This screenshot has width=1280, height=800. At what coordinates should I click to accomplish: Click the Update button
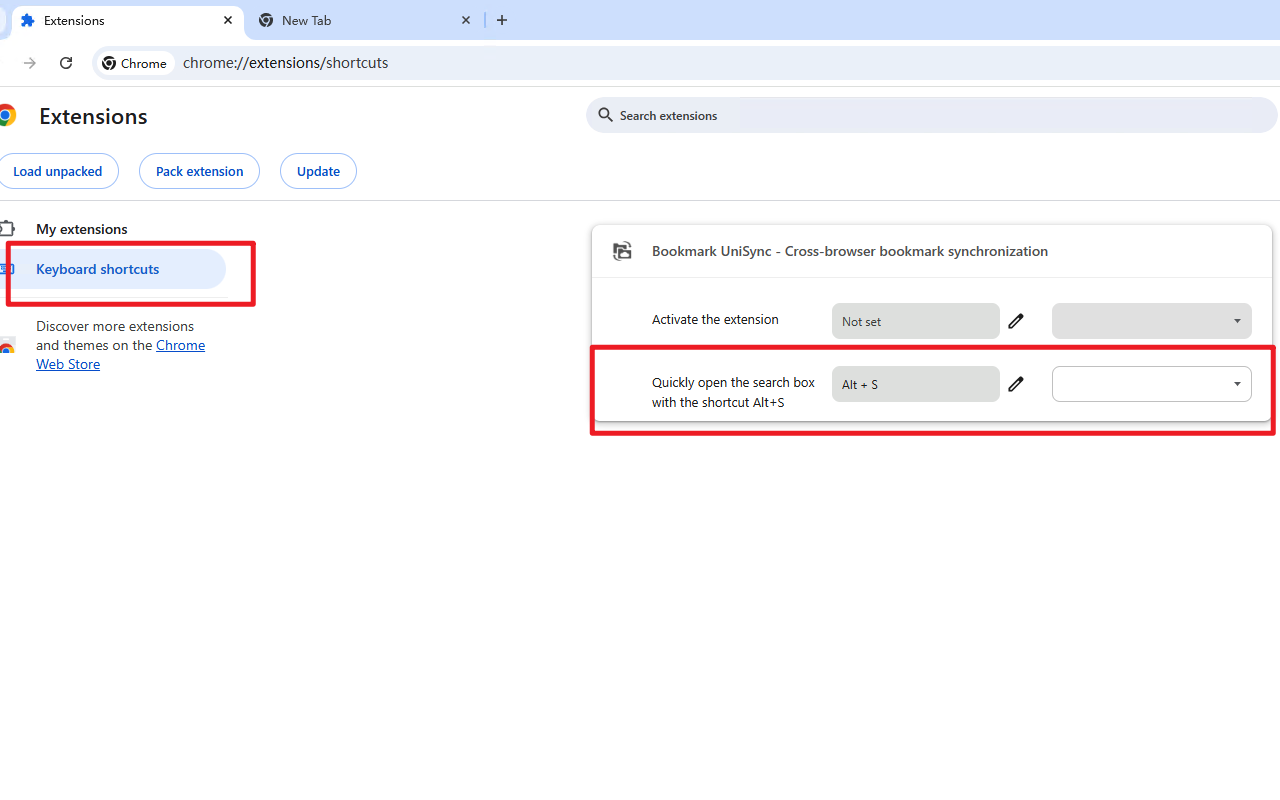pos(318,171)
